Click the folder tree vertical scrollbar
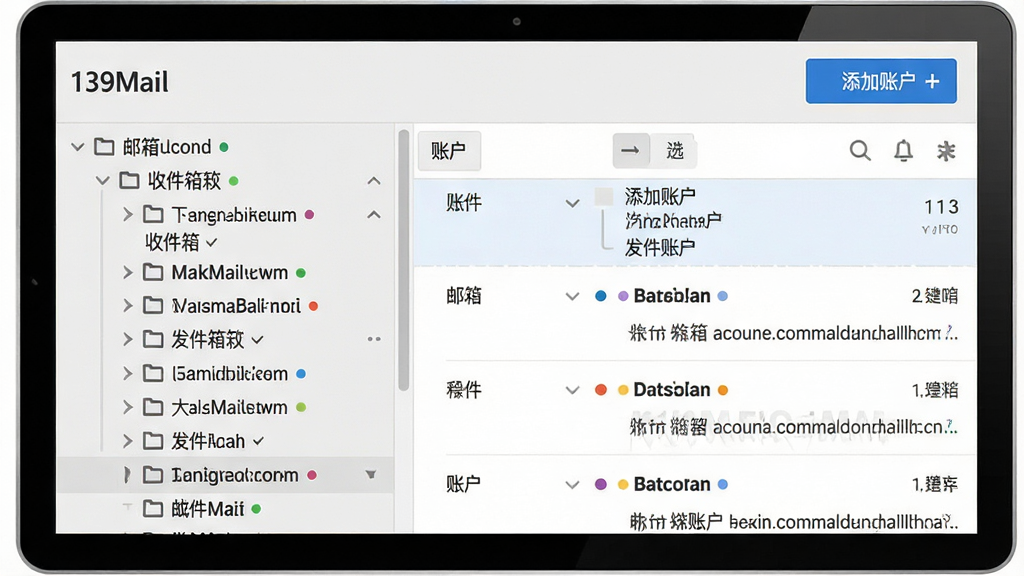 (x=404, y=260)
